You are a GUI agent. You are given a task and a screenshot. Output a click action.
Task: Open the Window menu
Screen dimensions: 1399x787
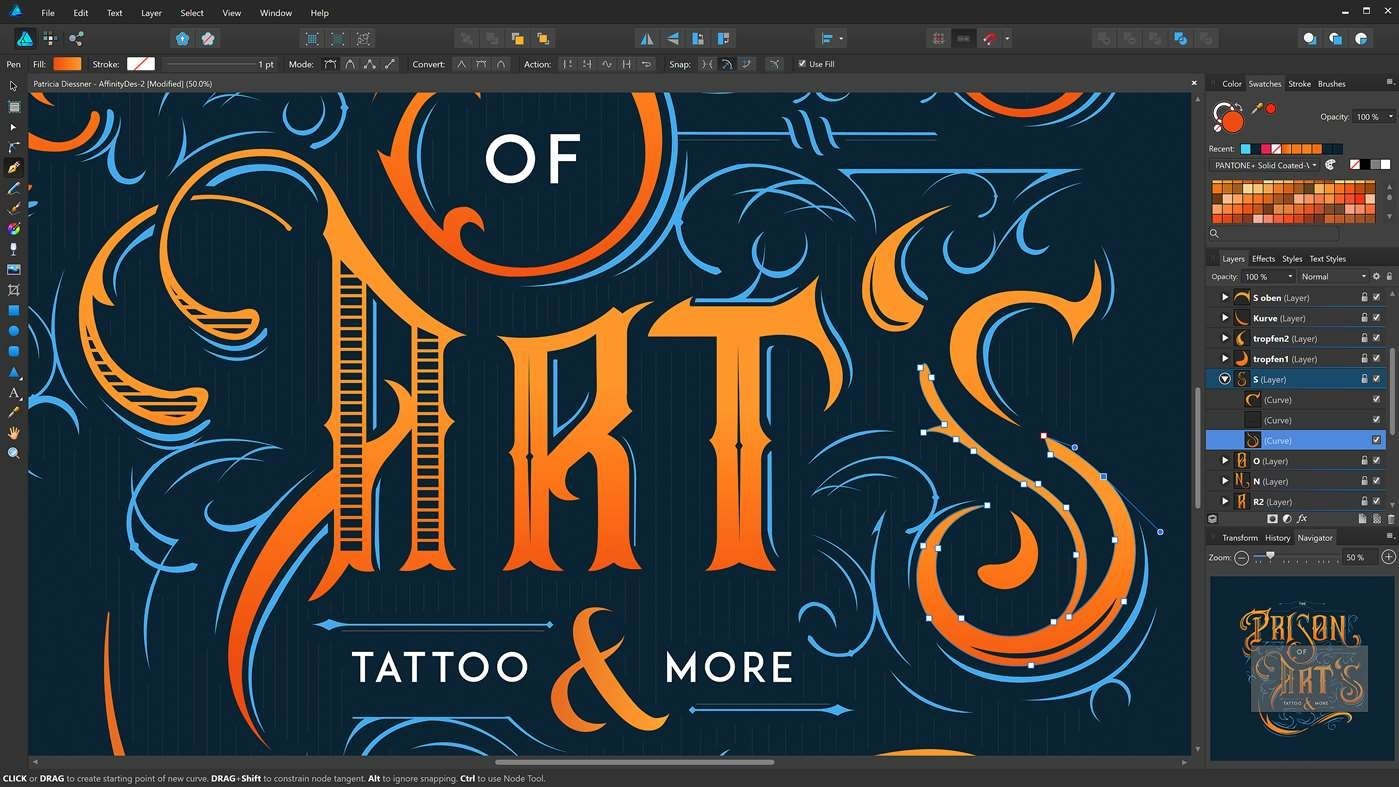275,13
